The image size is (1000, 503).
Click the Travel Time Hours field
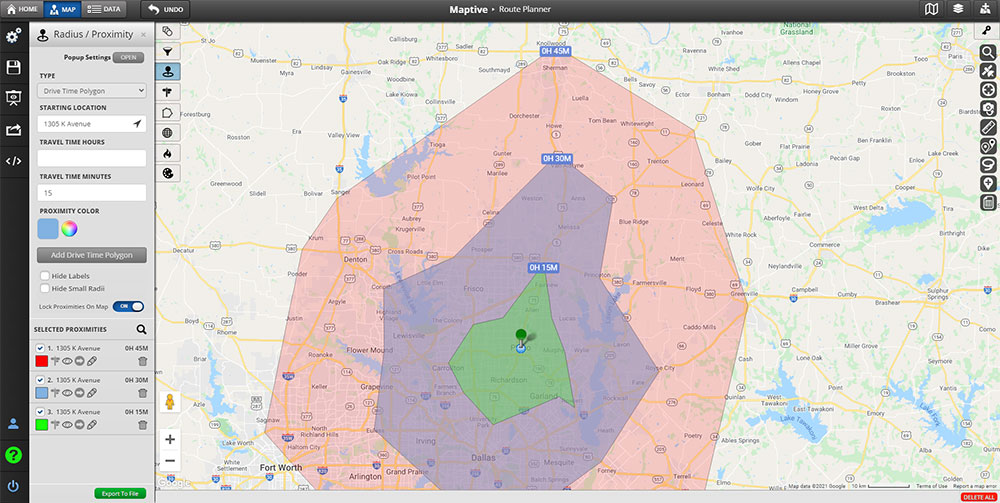tap(92, 158)
